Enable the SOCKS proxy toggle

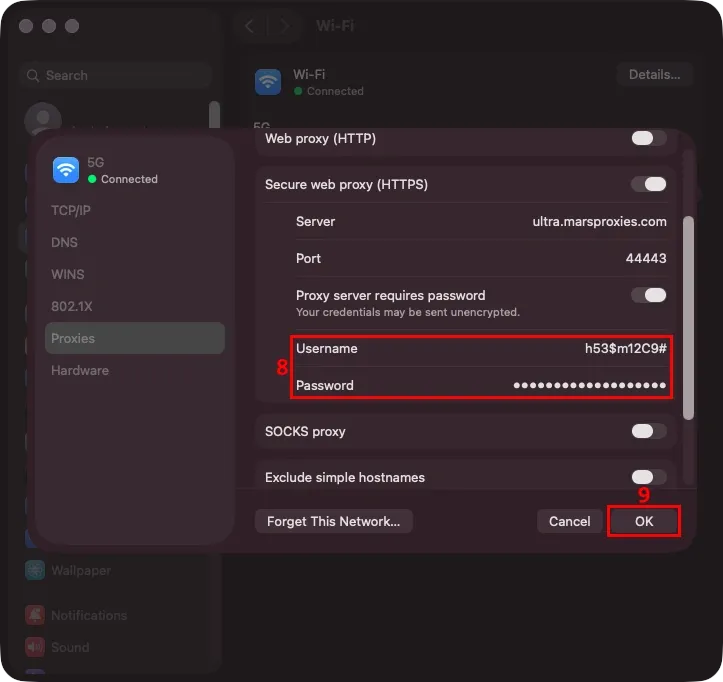[x=649, y=431]
